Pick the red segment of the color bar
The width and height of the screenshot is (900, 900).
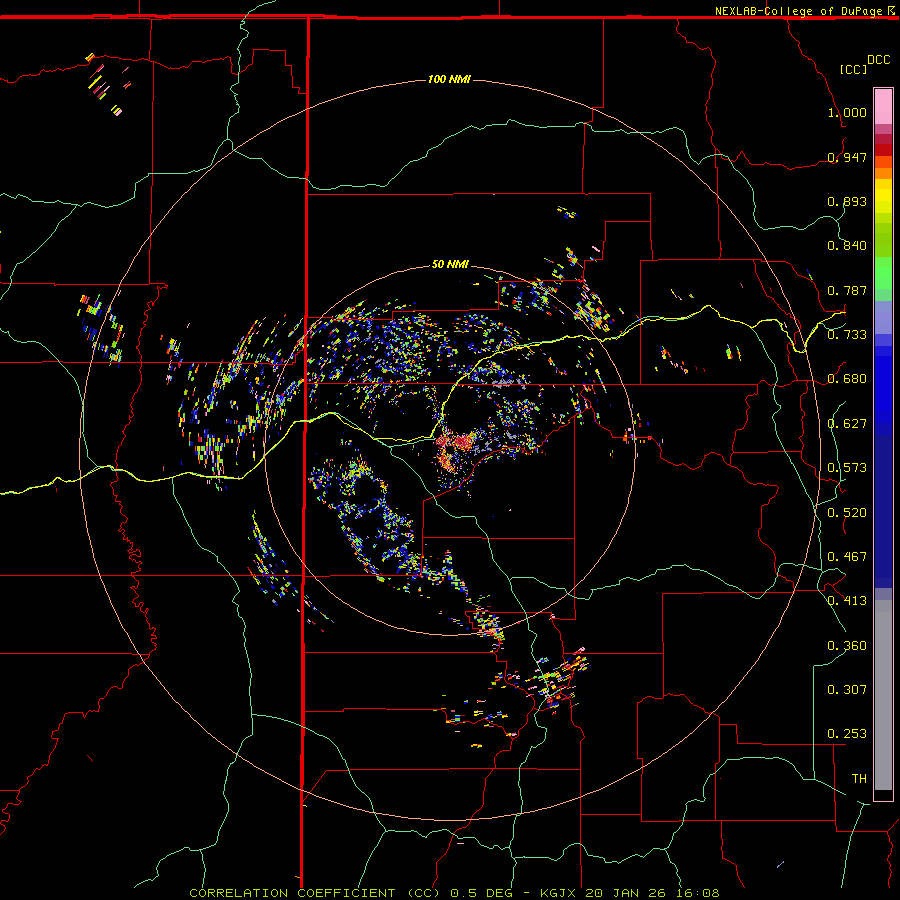[x=883, y=149]
